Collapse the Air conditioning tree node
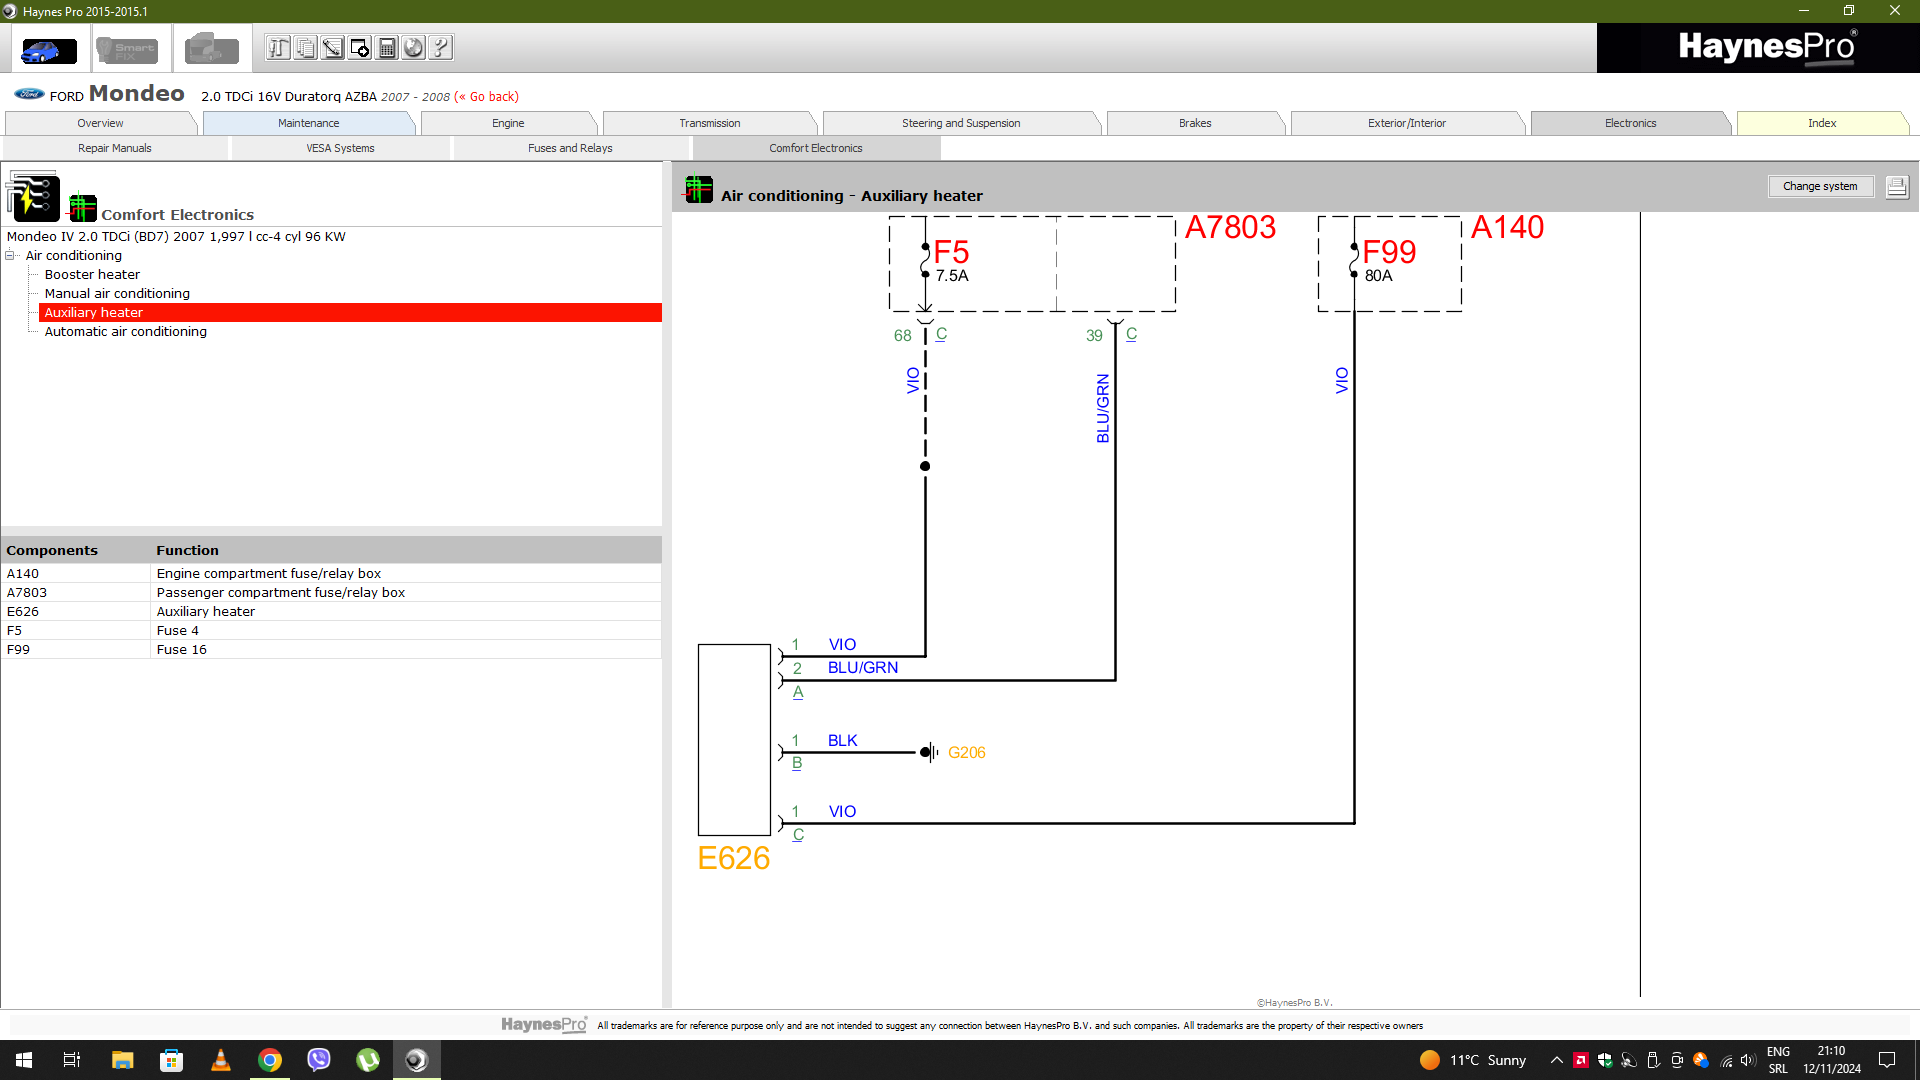This screenshot has width=1920, height=1080. (x=10, y=255)
